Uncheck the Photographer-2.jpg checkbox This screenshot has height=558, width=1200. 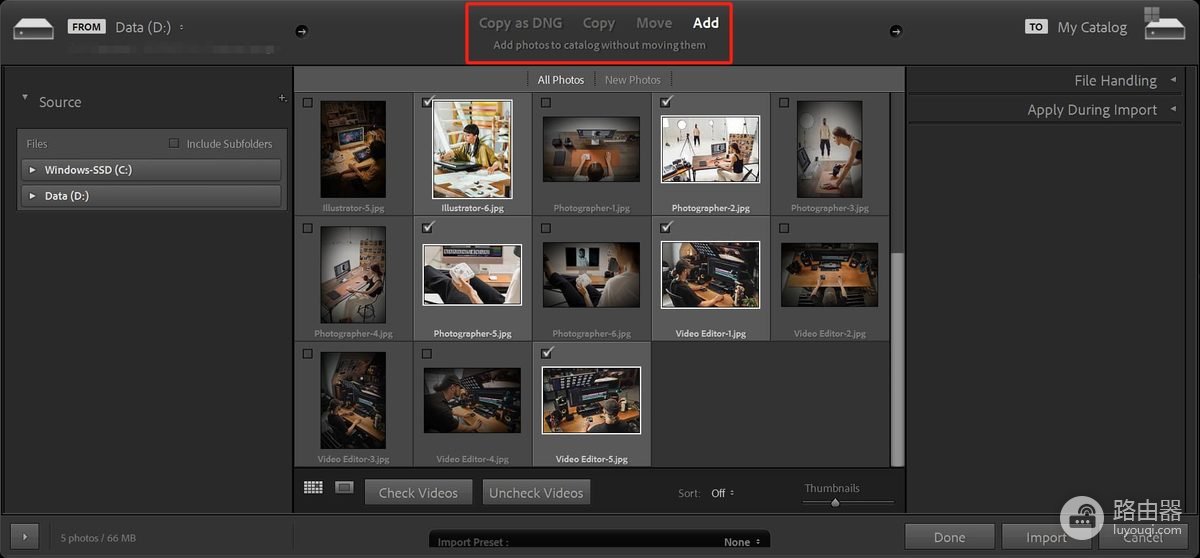pos(666,102)
